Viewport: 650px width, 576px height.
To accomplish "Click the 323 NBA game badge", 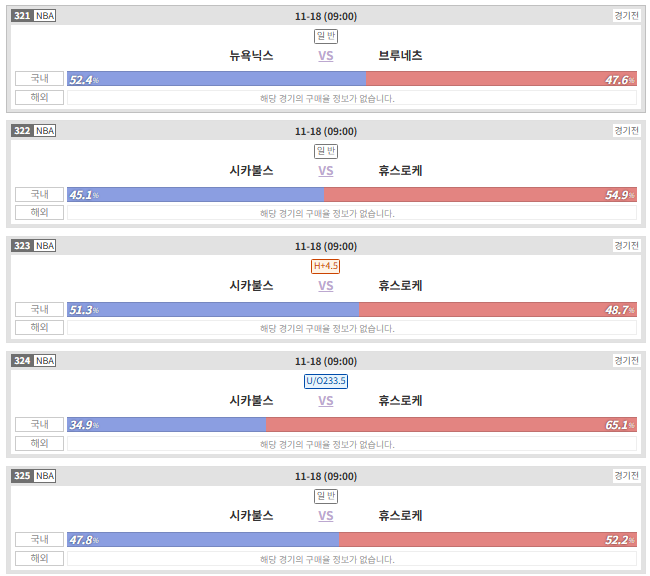I will (34, 245).
